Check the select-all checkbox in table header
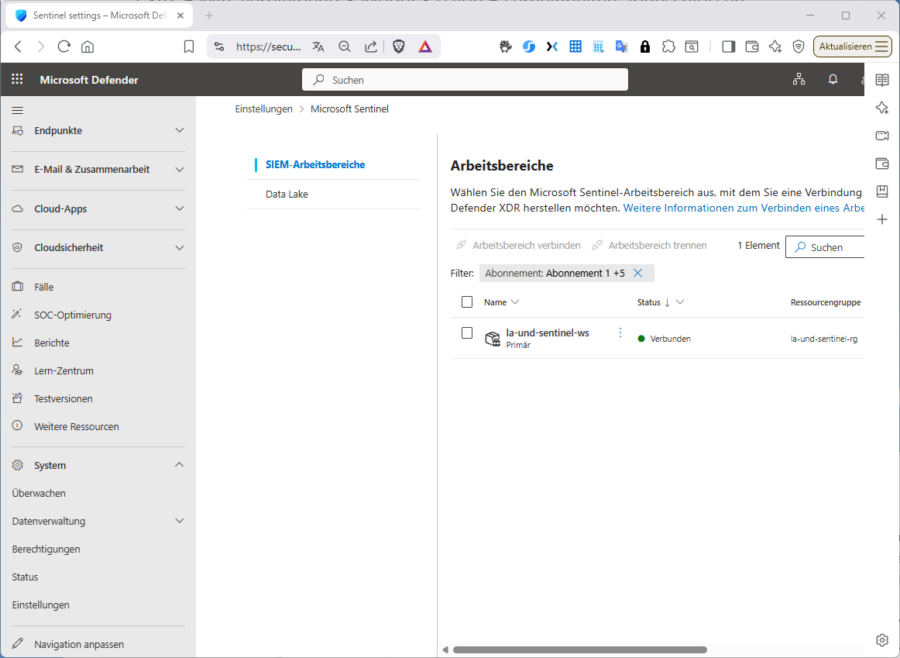The height and width of the screenshot is (658, 900). [x=467, y=302]
